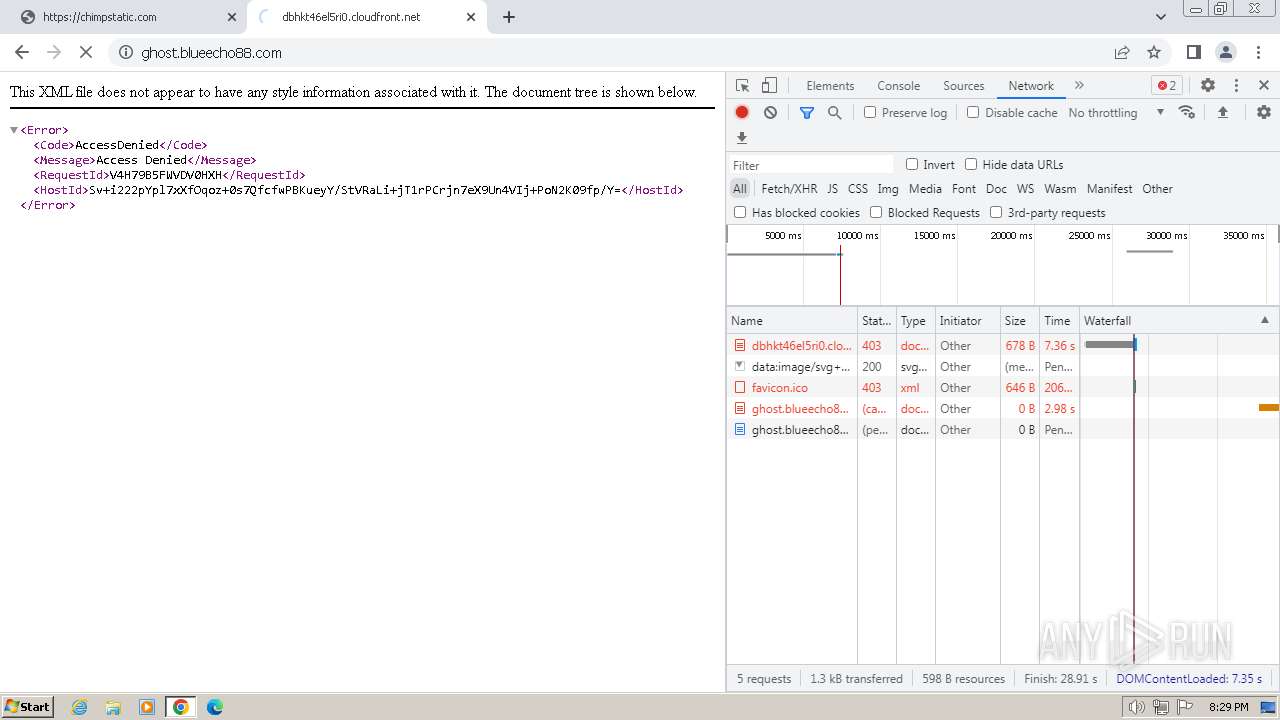The image size is (1280, 720).
Task: Open the No throttling dropdown
Action: pos(1116,113)
